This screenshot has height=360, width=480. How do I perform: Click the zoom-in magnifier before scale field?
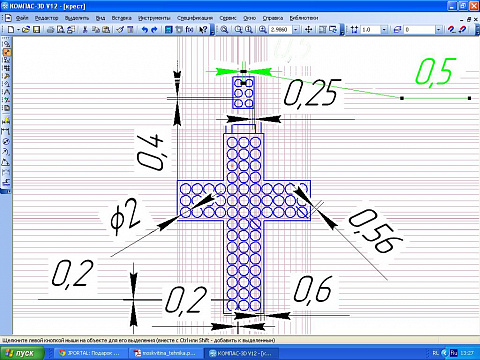coord(263,30)
